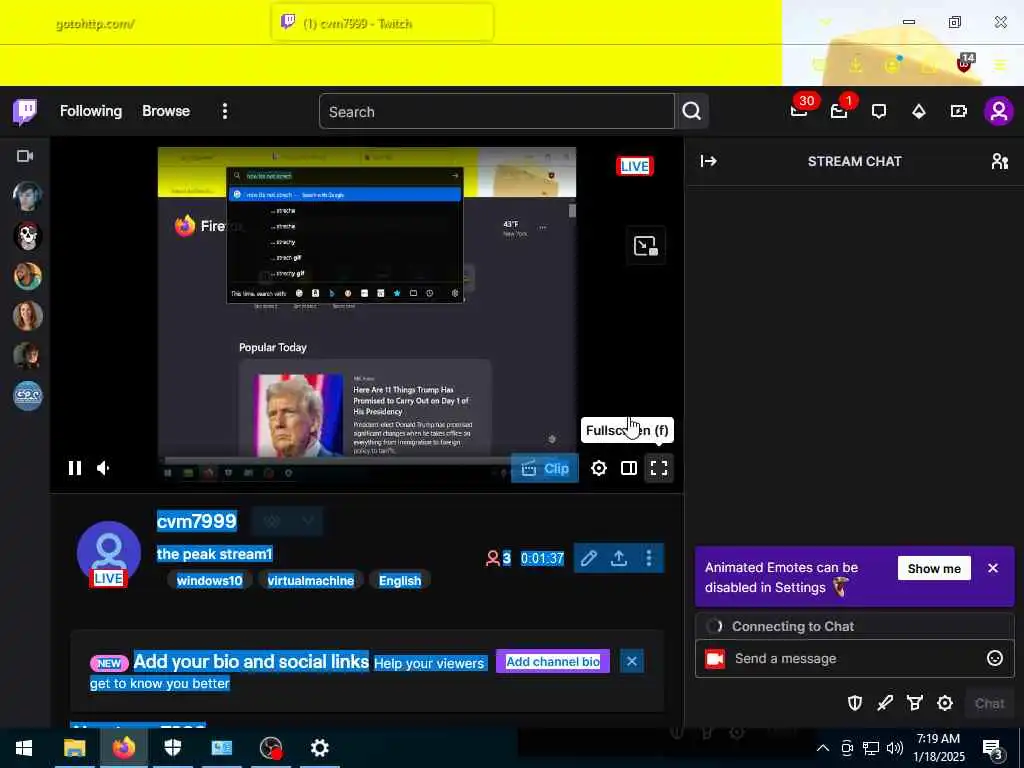Open the Settings gear in the taskbar

pos(319,748)
